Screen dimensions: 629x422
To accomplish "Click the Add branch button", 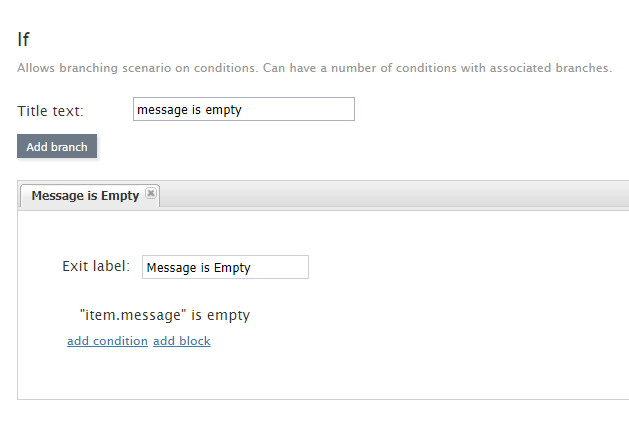I will [57, 146].
